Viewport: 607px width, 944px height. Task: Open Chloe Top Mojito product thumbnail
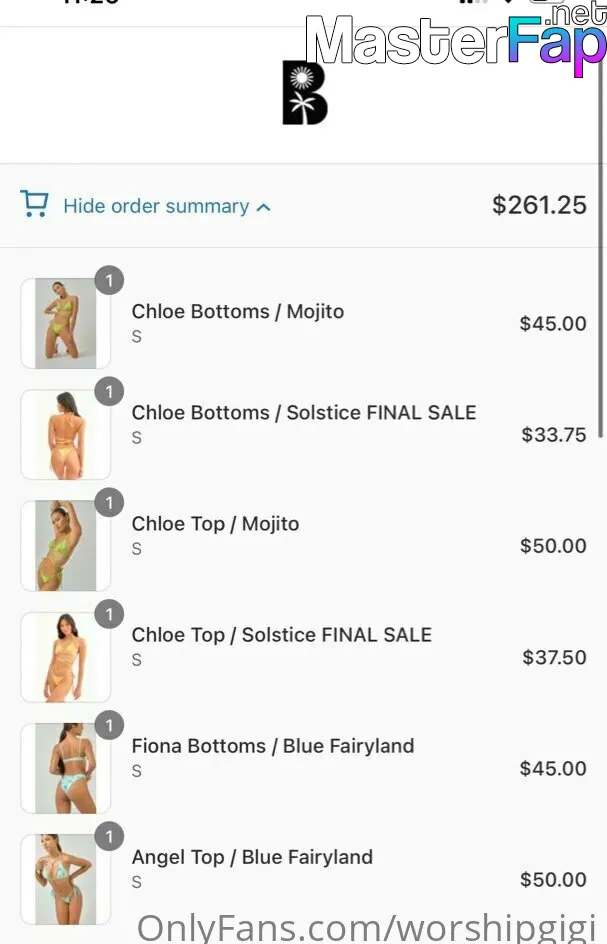(66, 546)
